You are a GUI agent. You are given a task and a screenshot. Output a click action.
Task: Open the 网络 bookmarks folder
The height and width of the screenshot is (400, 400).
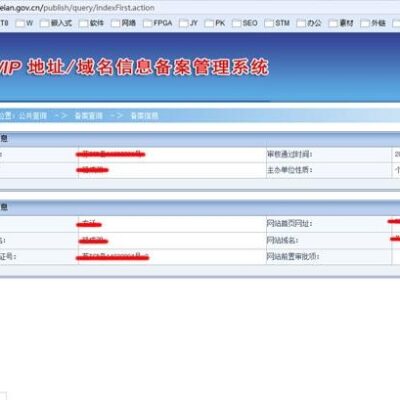pyautogui.click(x=123, y=23)
